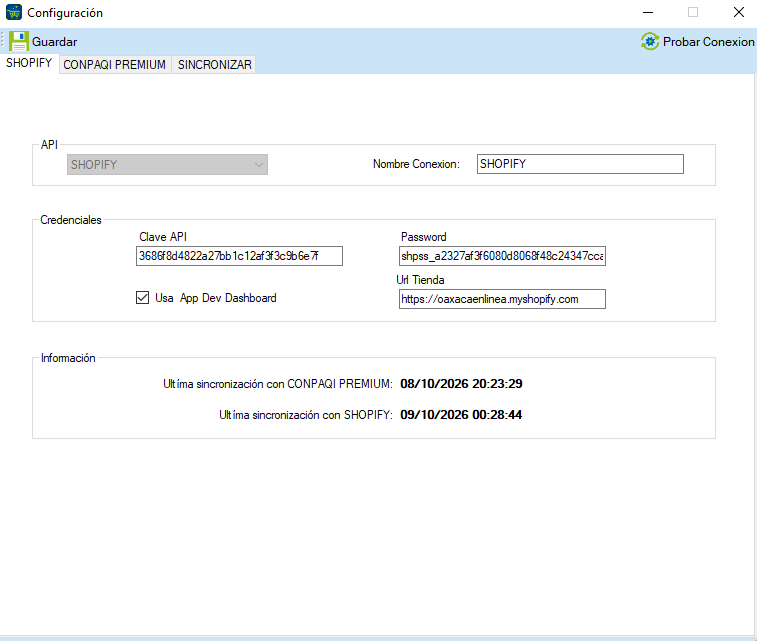The height and width of the screenshot is (641, 757).
Task: Click the Guardar button label
Action: pos(55,42)
